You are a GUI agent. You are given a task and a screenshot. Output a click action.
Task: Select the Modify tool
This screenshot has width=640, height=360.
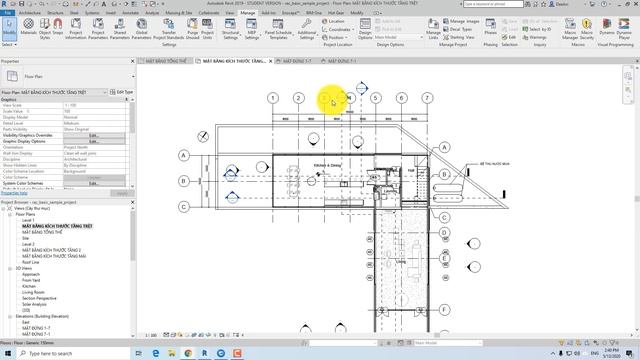9,28
